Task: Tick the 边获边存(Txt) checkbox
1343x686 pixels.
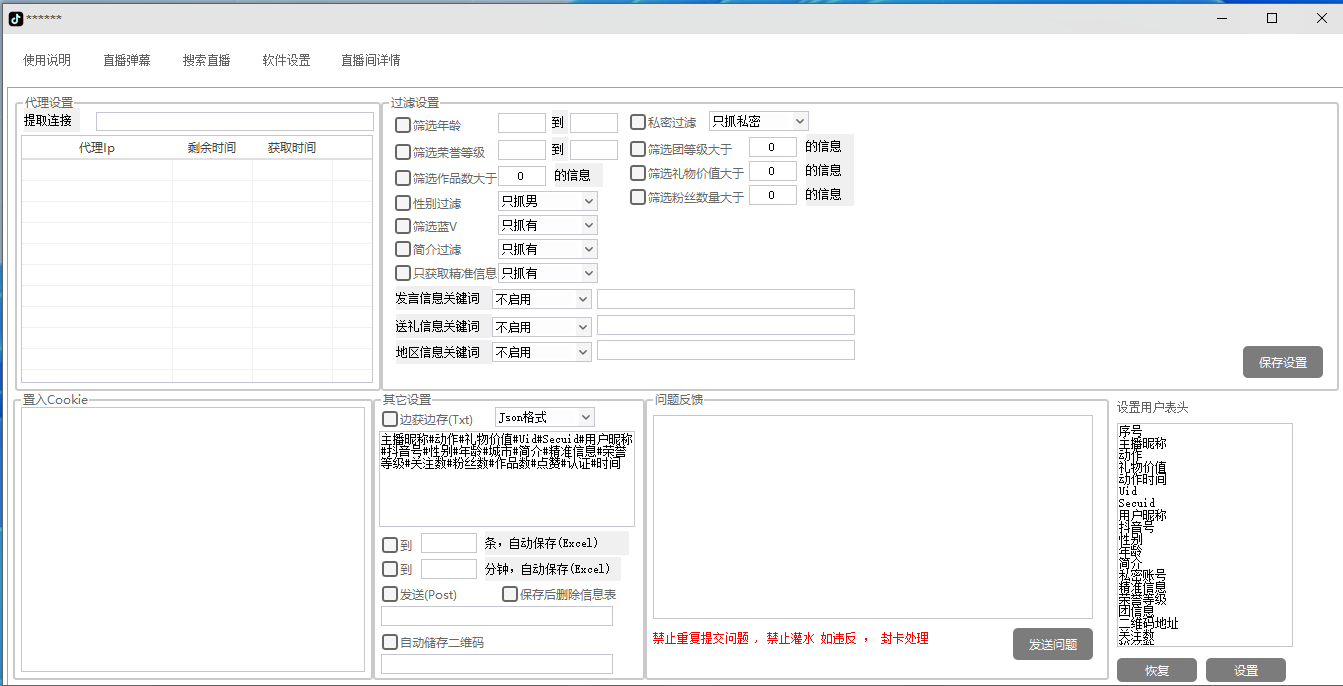Action: click(390, 419)
